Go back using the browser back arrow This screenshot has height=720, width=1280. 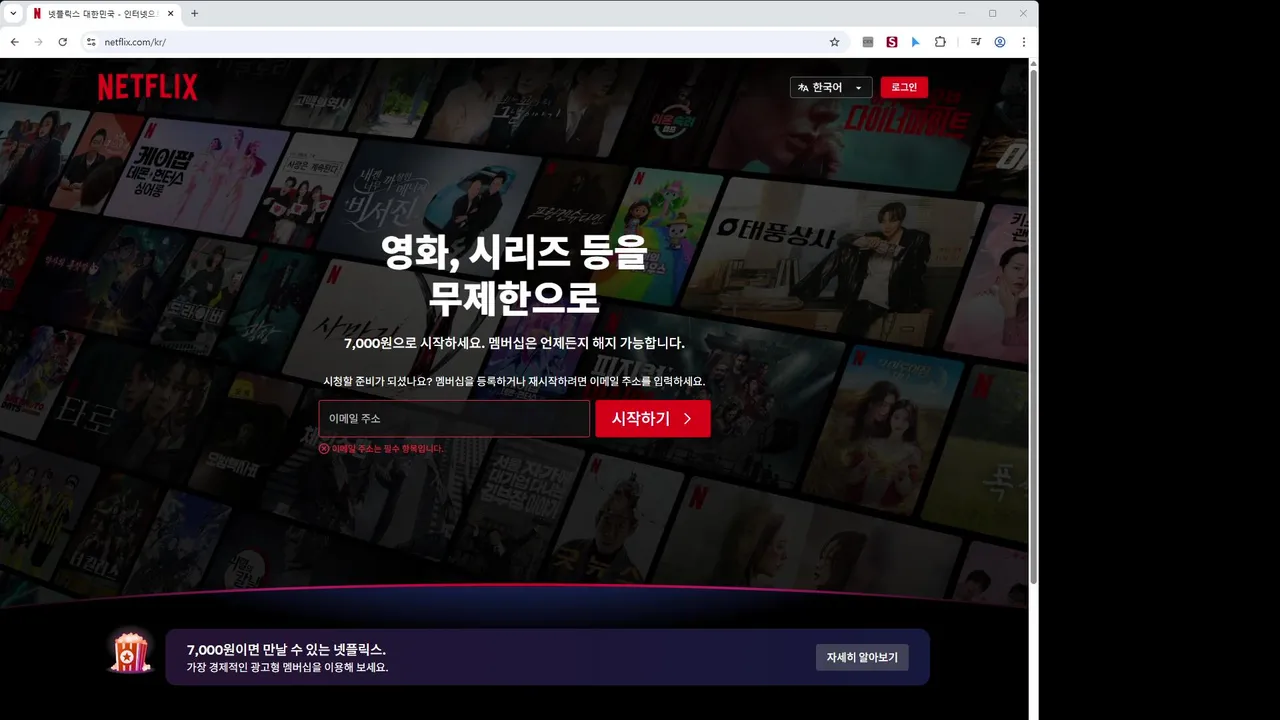pos(14,42)
